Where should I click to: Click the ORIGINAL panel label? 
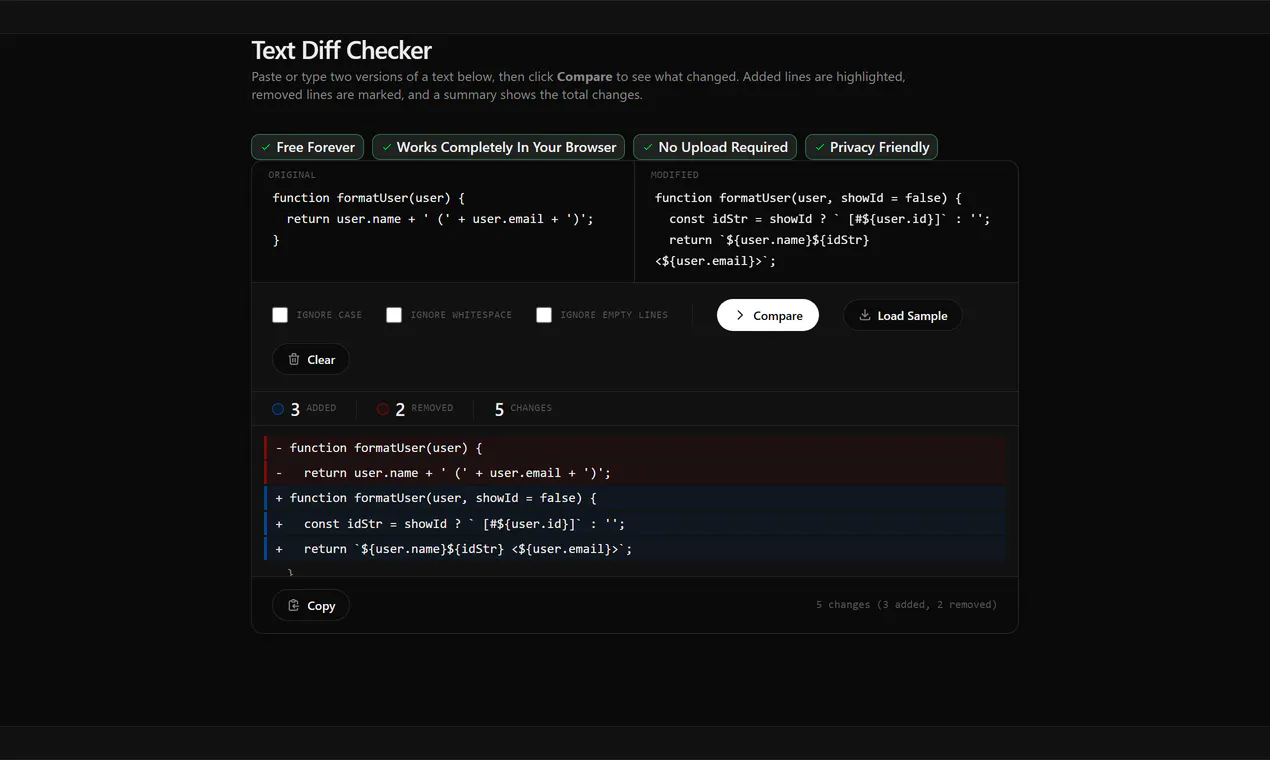[x=292, y=175]
